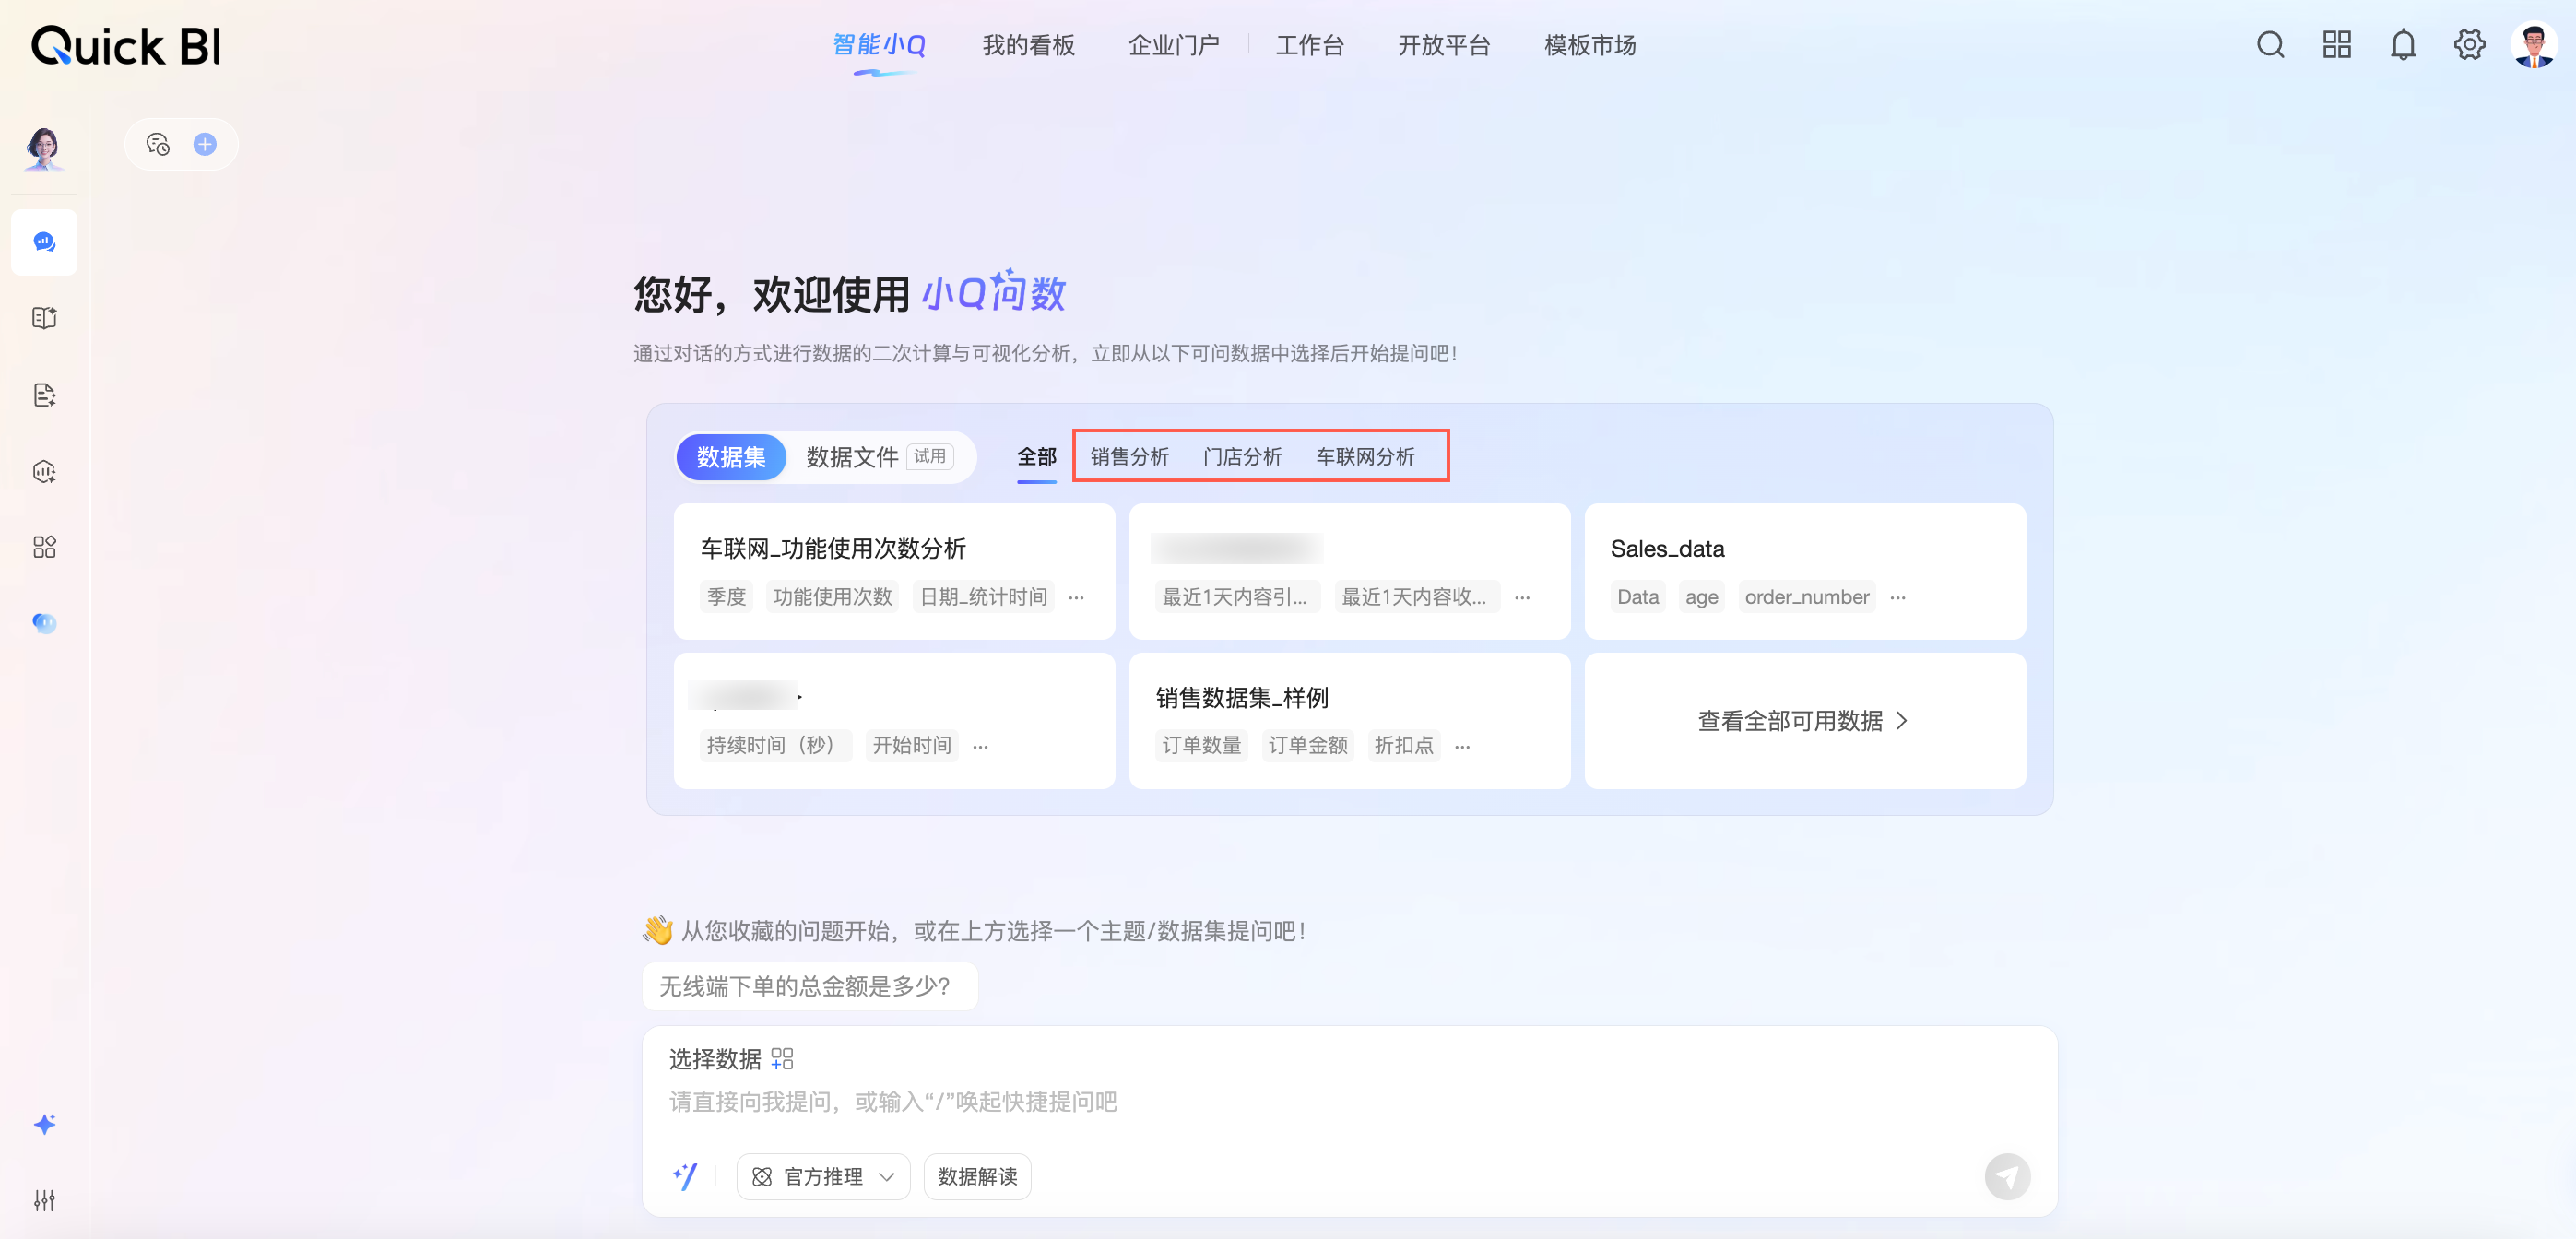Click the 选择数据 label in input box
The width and height of the screenshot is (2576, 1239).
(715, 1059)
